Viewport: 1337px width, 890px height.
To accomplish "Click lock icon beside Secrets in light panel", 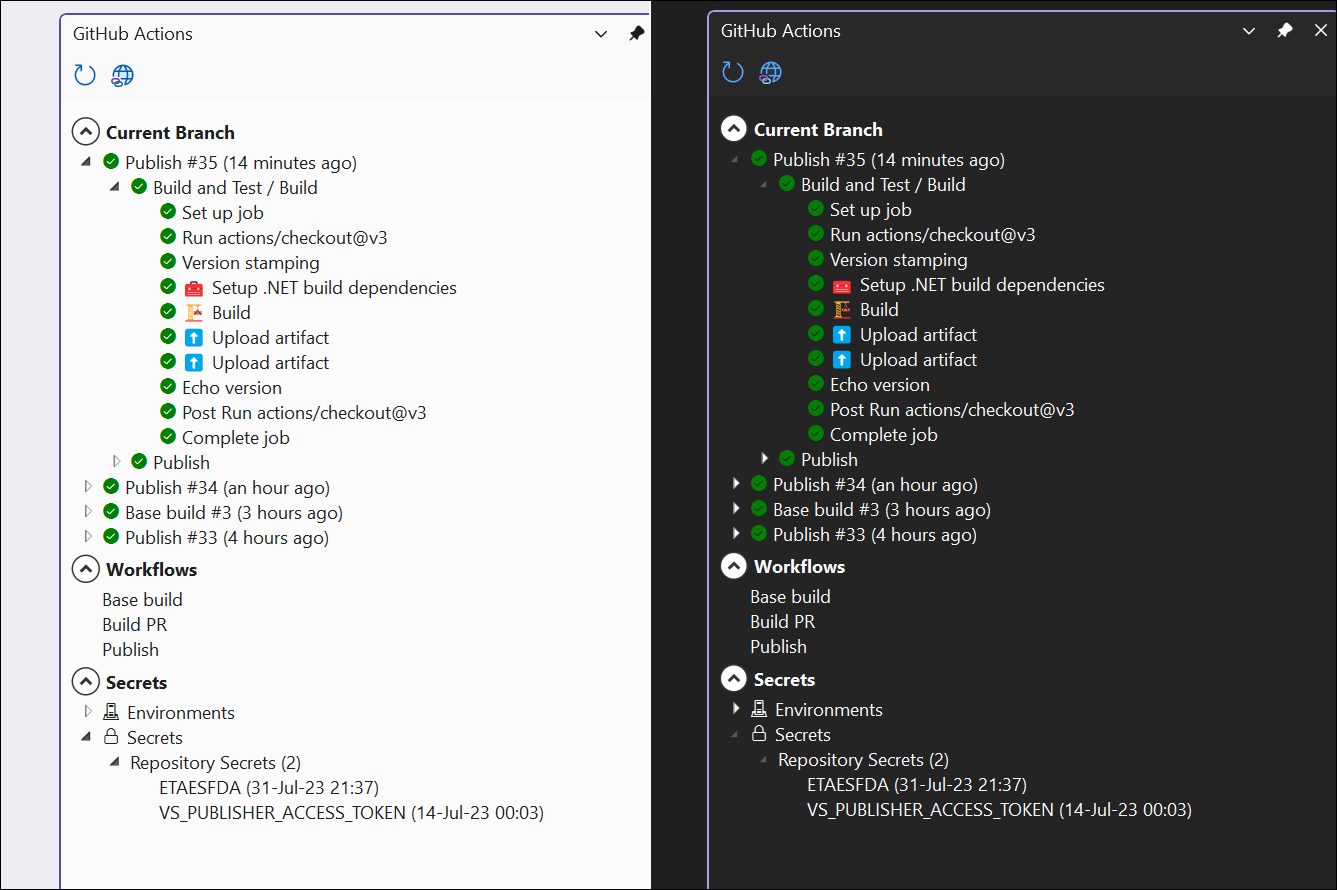I will coord(112,737).
